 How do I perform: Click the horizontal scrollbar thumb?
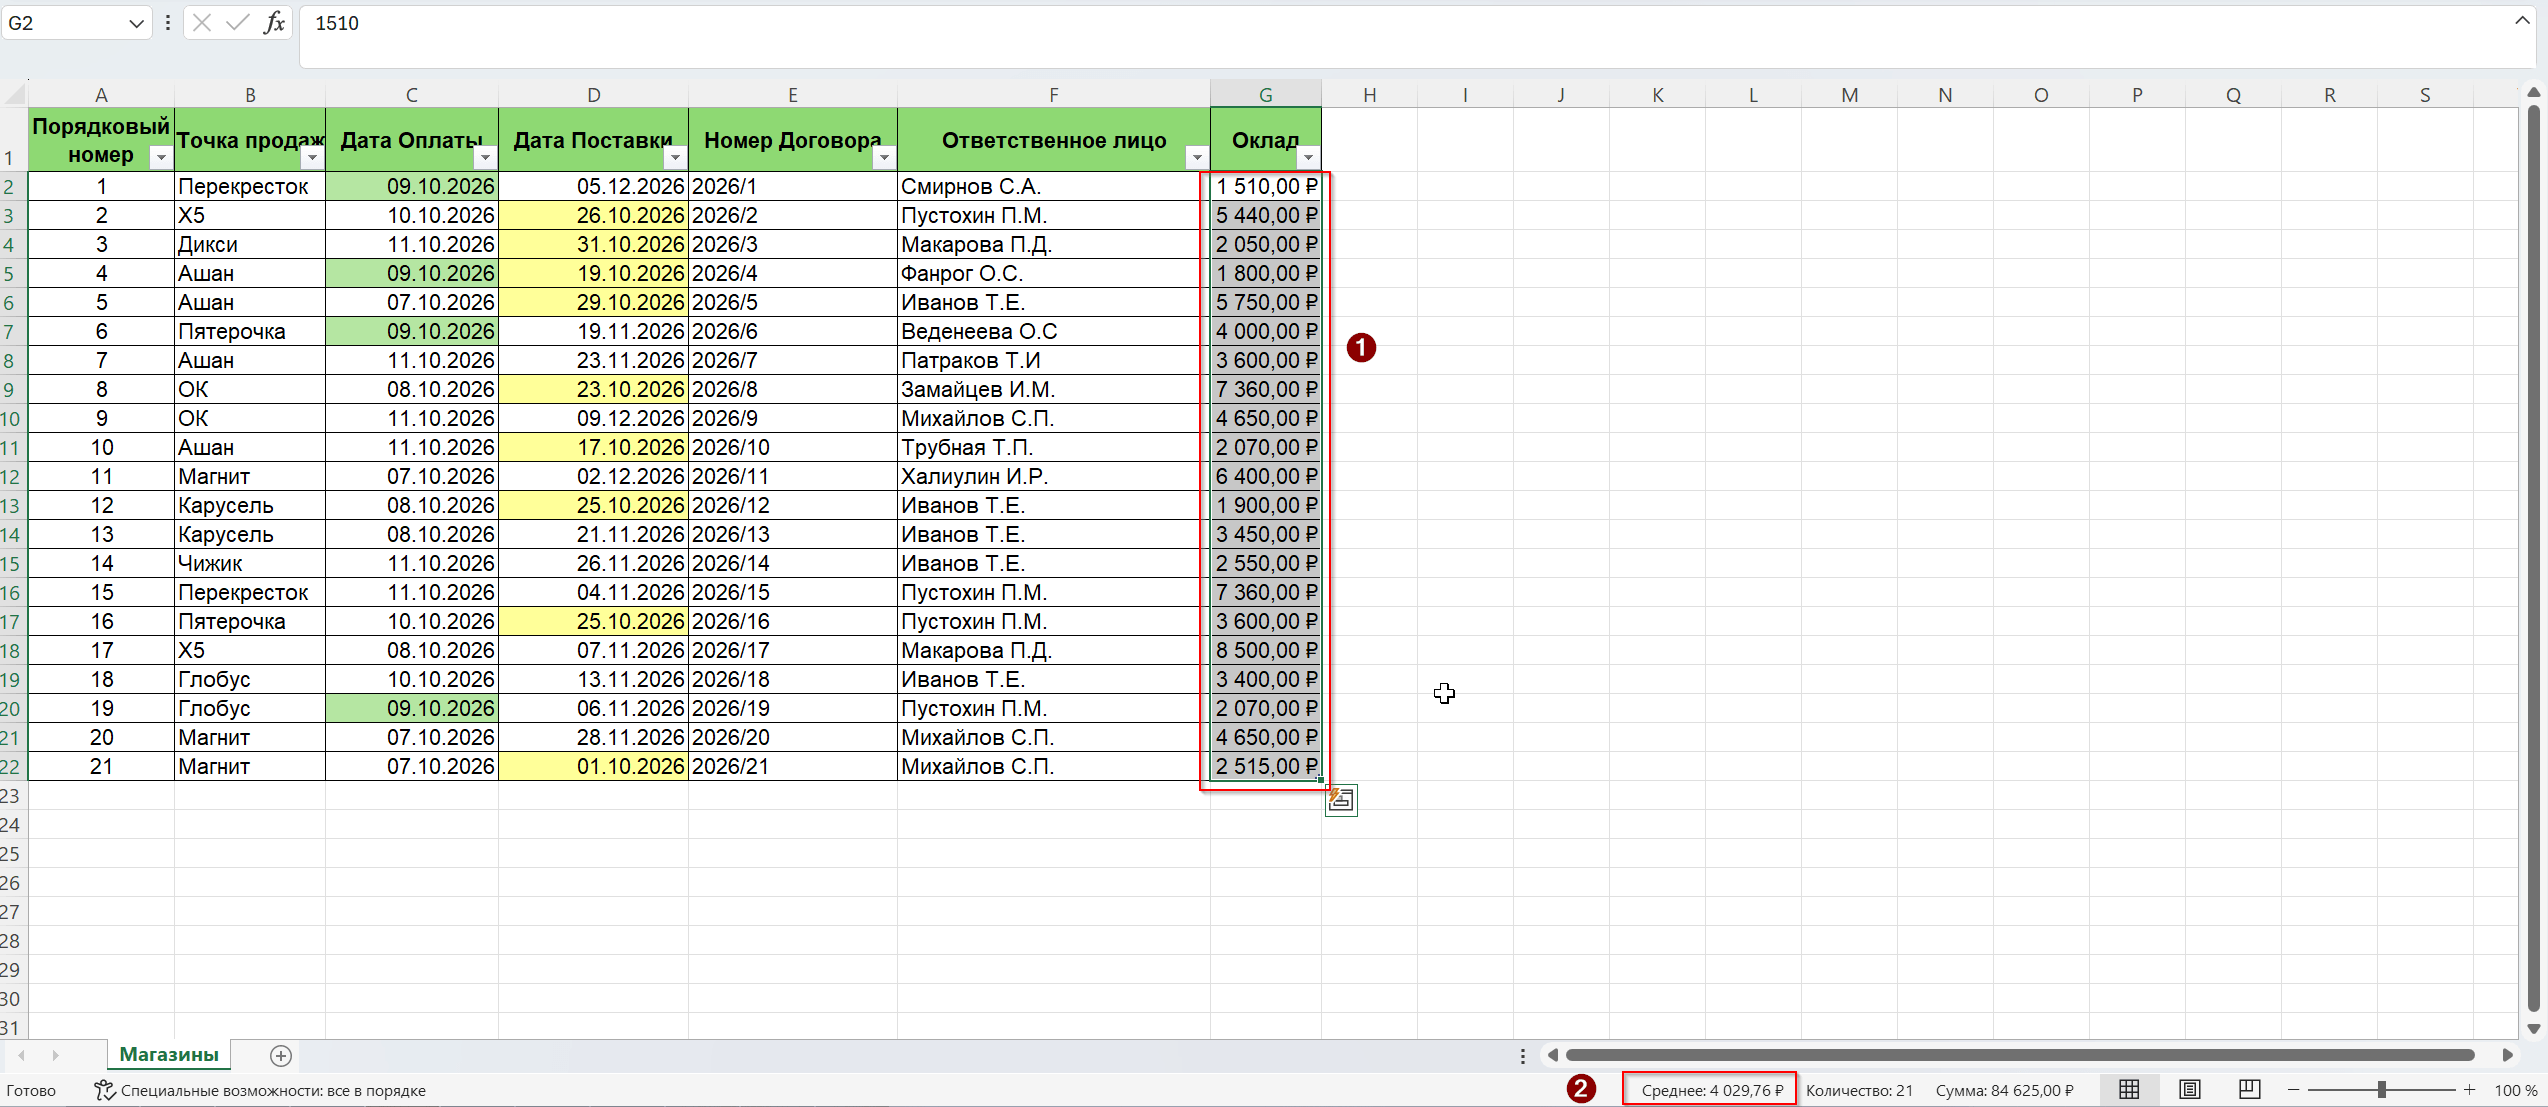point(2020,1055)
